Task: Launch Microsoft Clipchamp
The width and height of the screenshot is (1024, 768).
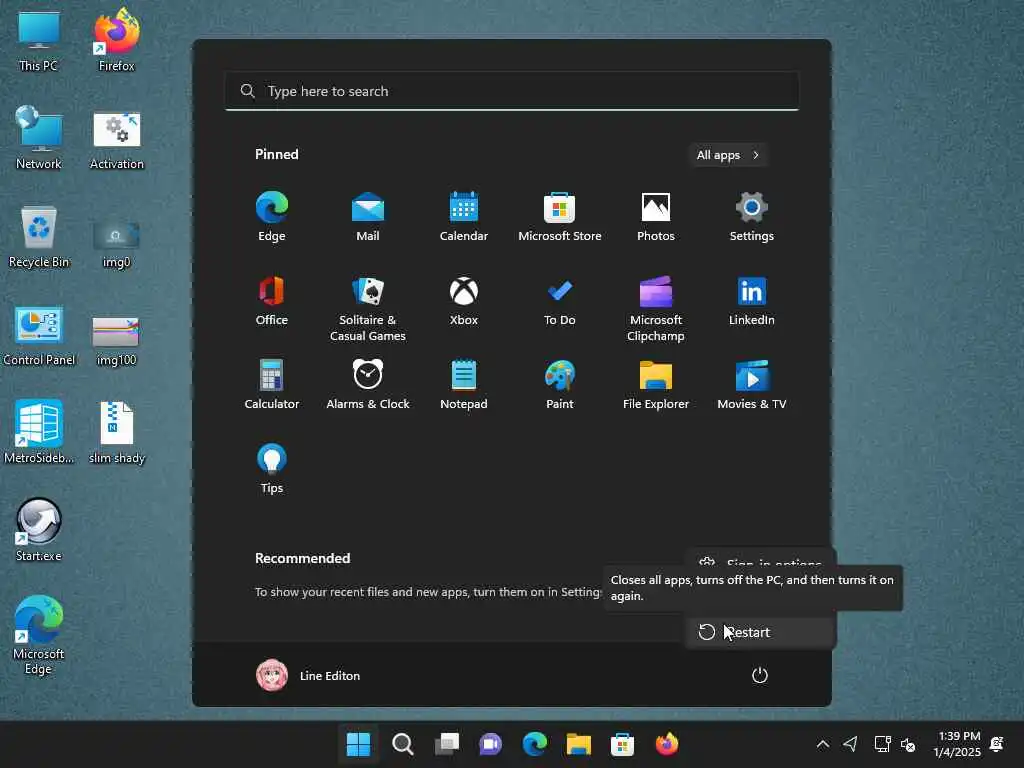Action: coord(656,309)
